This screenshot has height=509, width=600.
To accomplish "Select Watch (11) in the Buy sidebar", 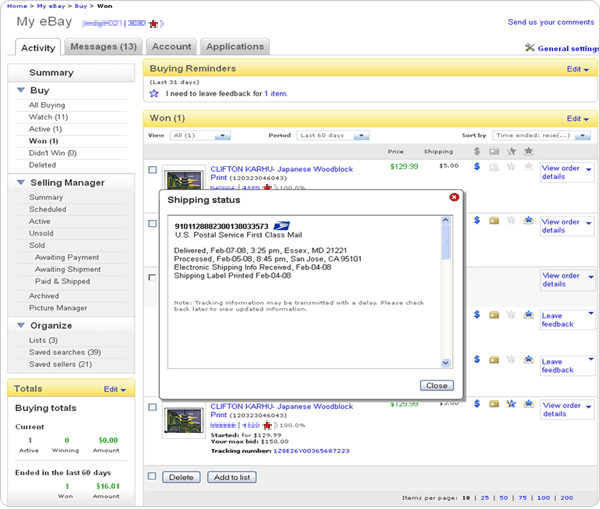I will click(x=48, y=117).
